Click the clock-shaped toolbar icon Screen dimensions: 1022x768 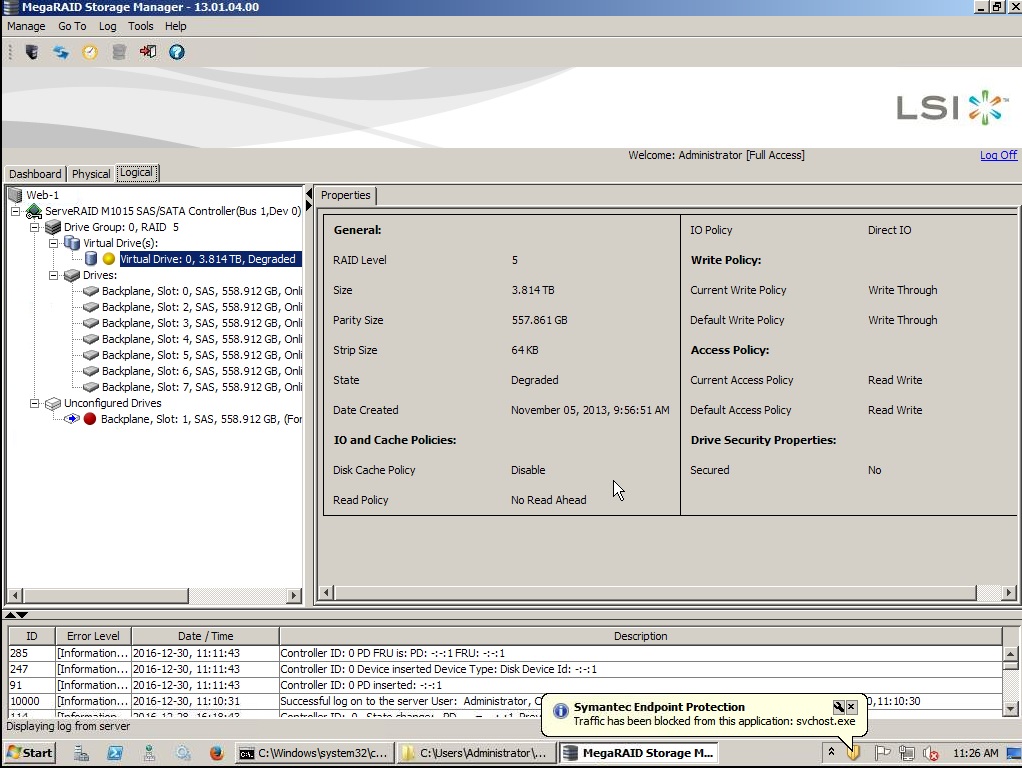[x=90, y=52]
